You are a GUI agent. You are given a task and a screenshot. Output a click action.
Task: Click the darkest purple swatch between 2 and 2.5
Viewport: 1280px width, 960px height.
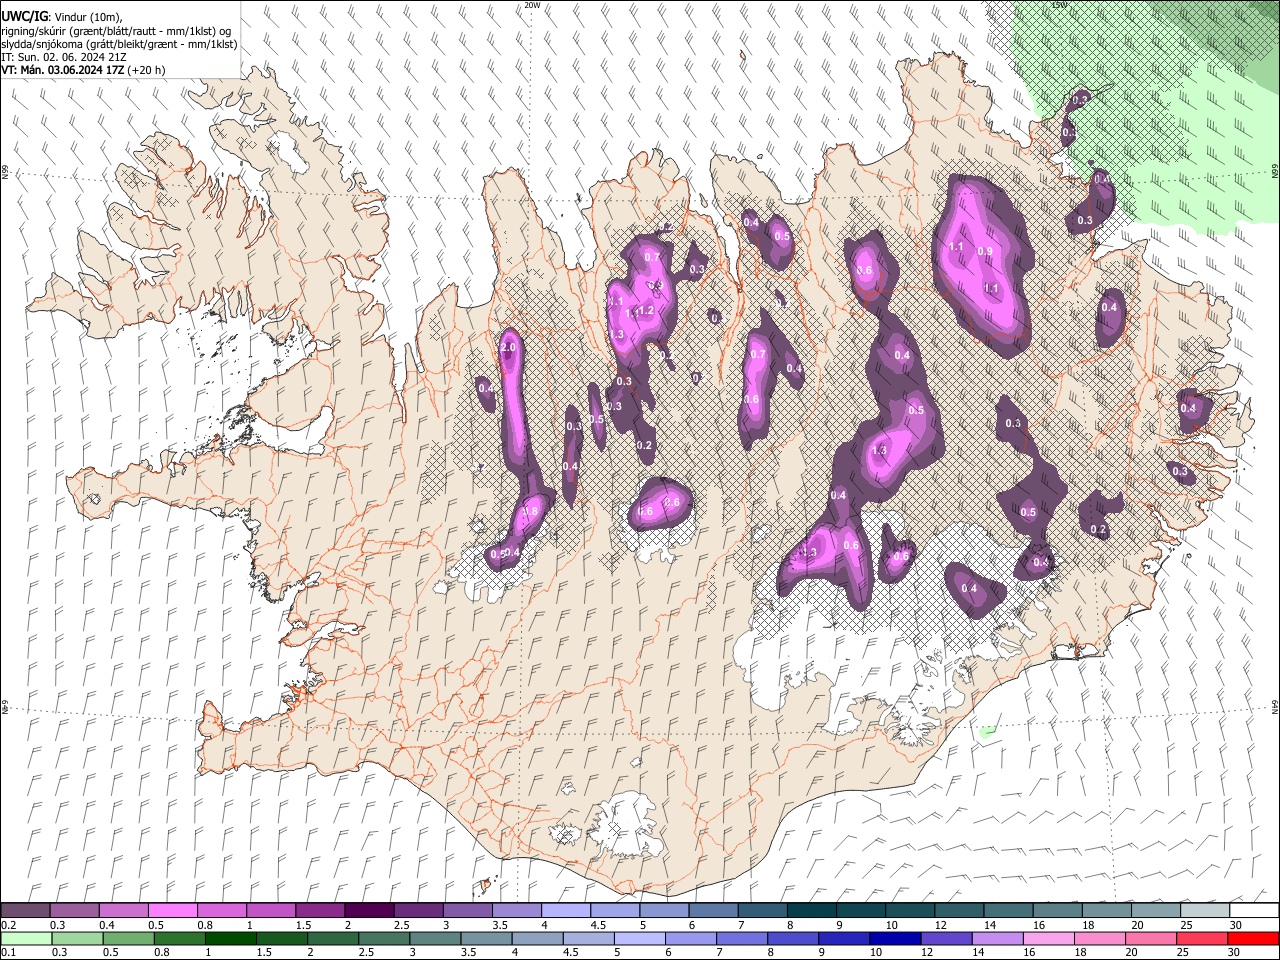(369, 910)
